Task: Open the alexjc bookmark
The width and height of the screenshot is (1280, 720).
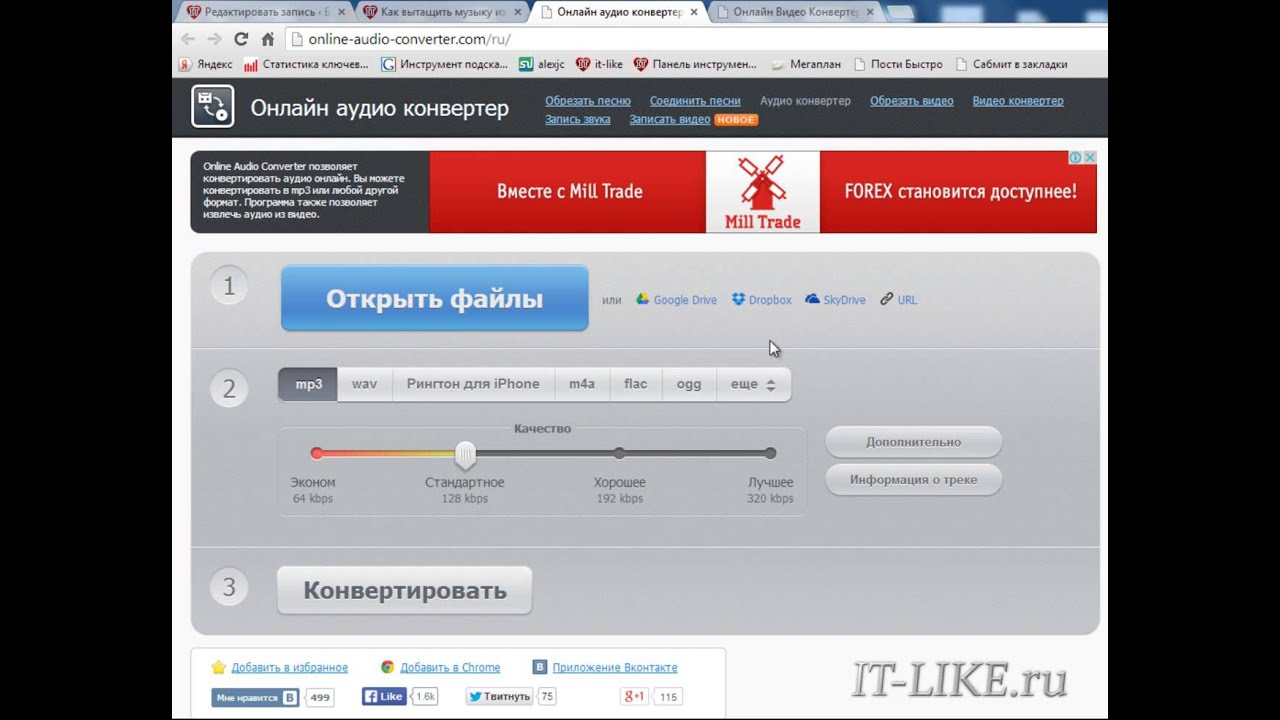Action: pyautogui.click(x=541, y=64)
